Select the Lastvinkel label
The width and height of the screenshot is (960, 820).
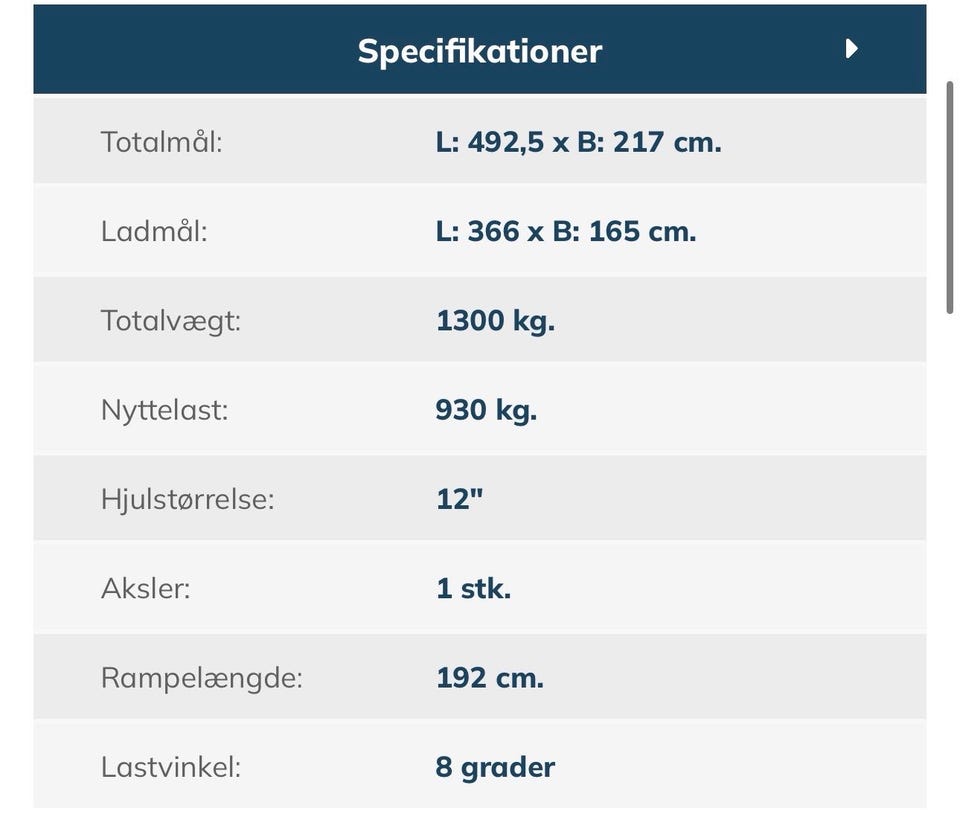pyautogui.click(x=171, y=767)
